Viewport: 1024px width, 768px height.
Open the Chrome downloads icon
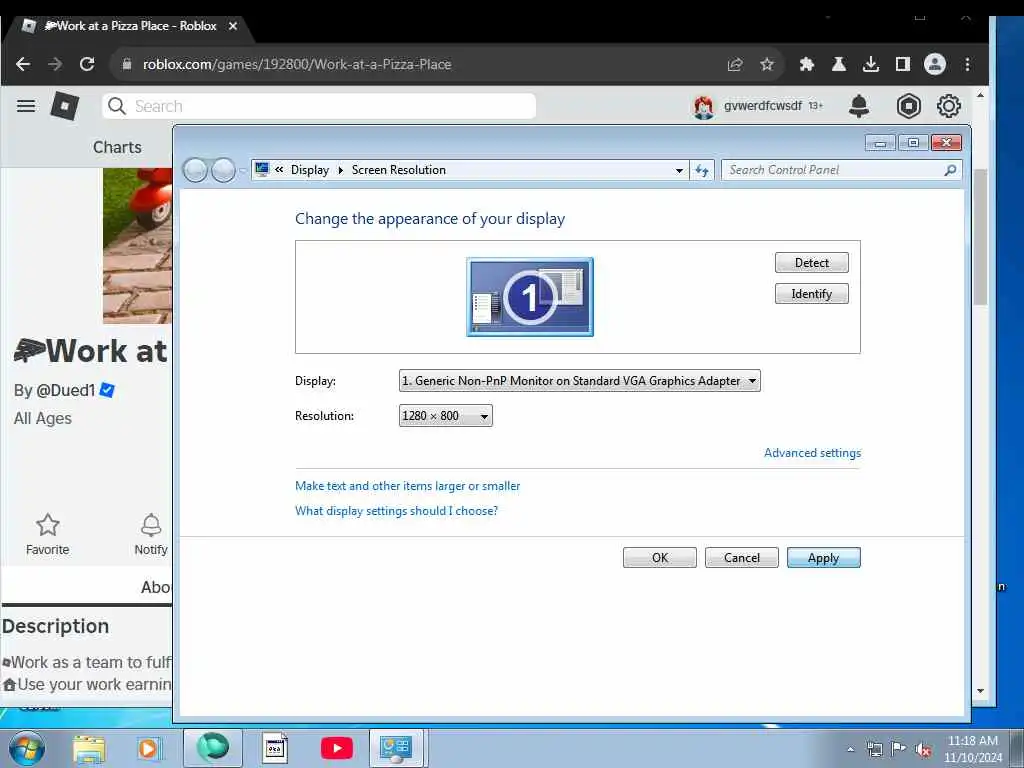pyautogui.click(x=871, y=64)
